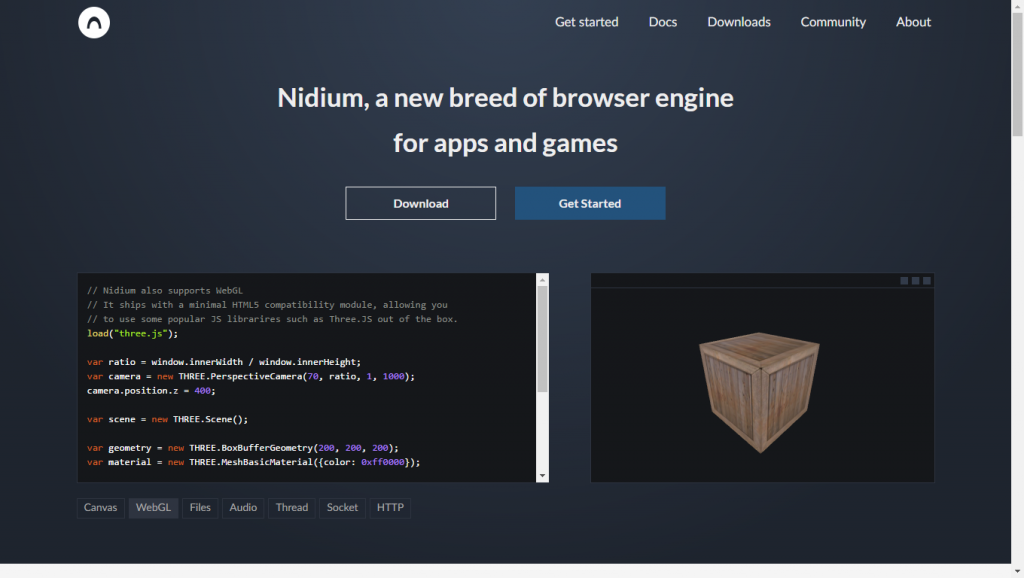
Task: Click the Download button
Action: pyautogui.click(x=421, y=203)
